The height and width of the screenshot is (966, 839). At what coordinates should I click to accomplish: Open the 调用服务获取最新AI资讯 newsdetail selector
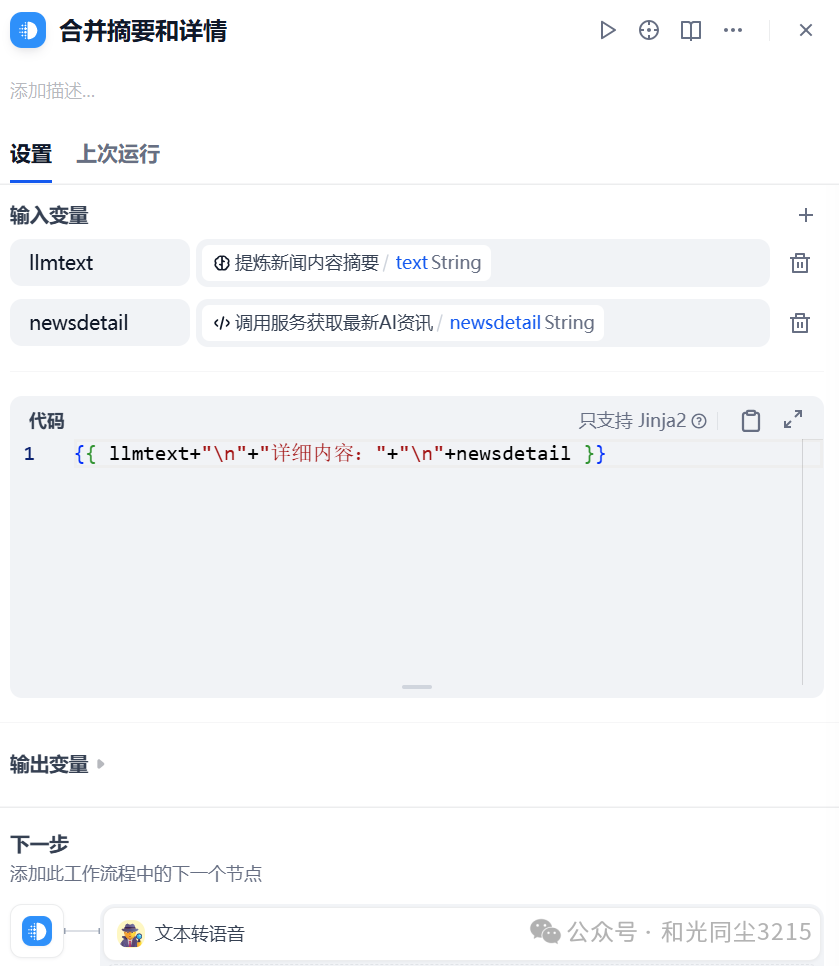tap(482, 323)
